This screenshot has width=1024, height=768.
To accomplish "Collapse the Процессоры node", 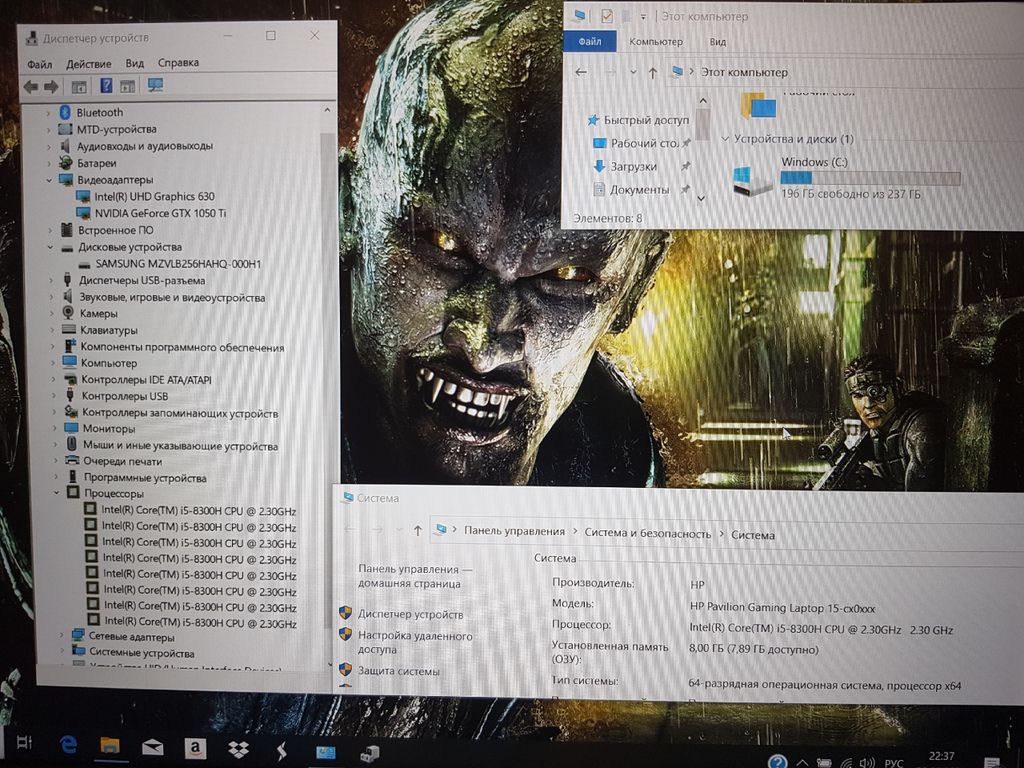I will click(x=56, y=493).
